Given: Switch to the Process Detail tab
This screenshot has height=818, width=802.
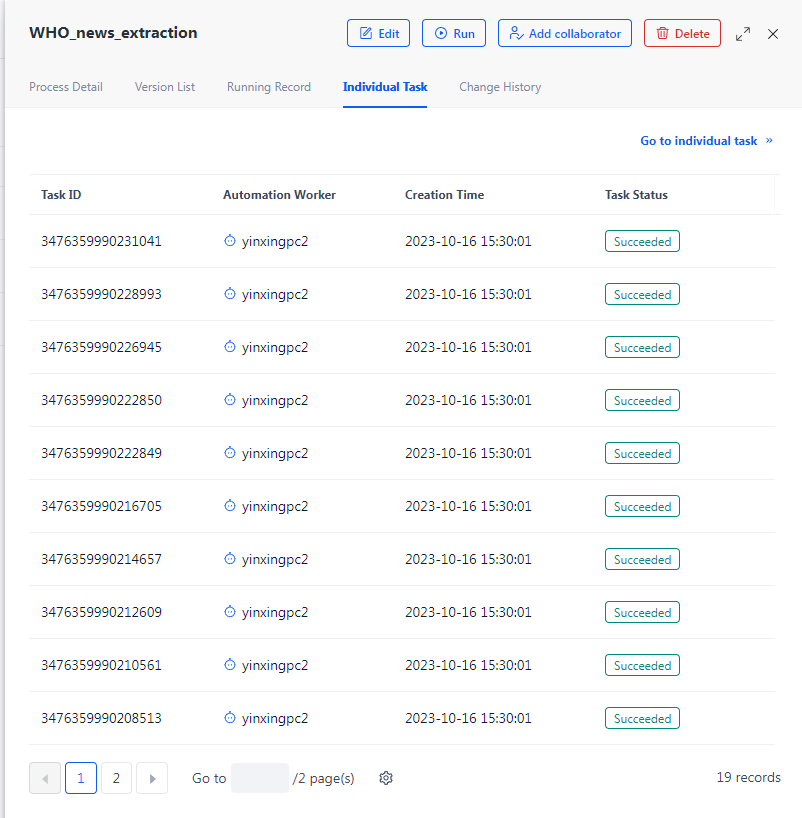Looking at the screenshot, I should 66,87.
